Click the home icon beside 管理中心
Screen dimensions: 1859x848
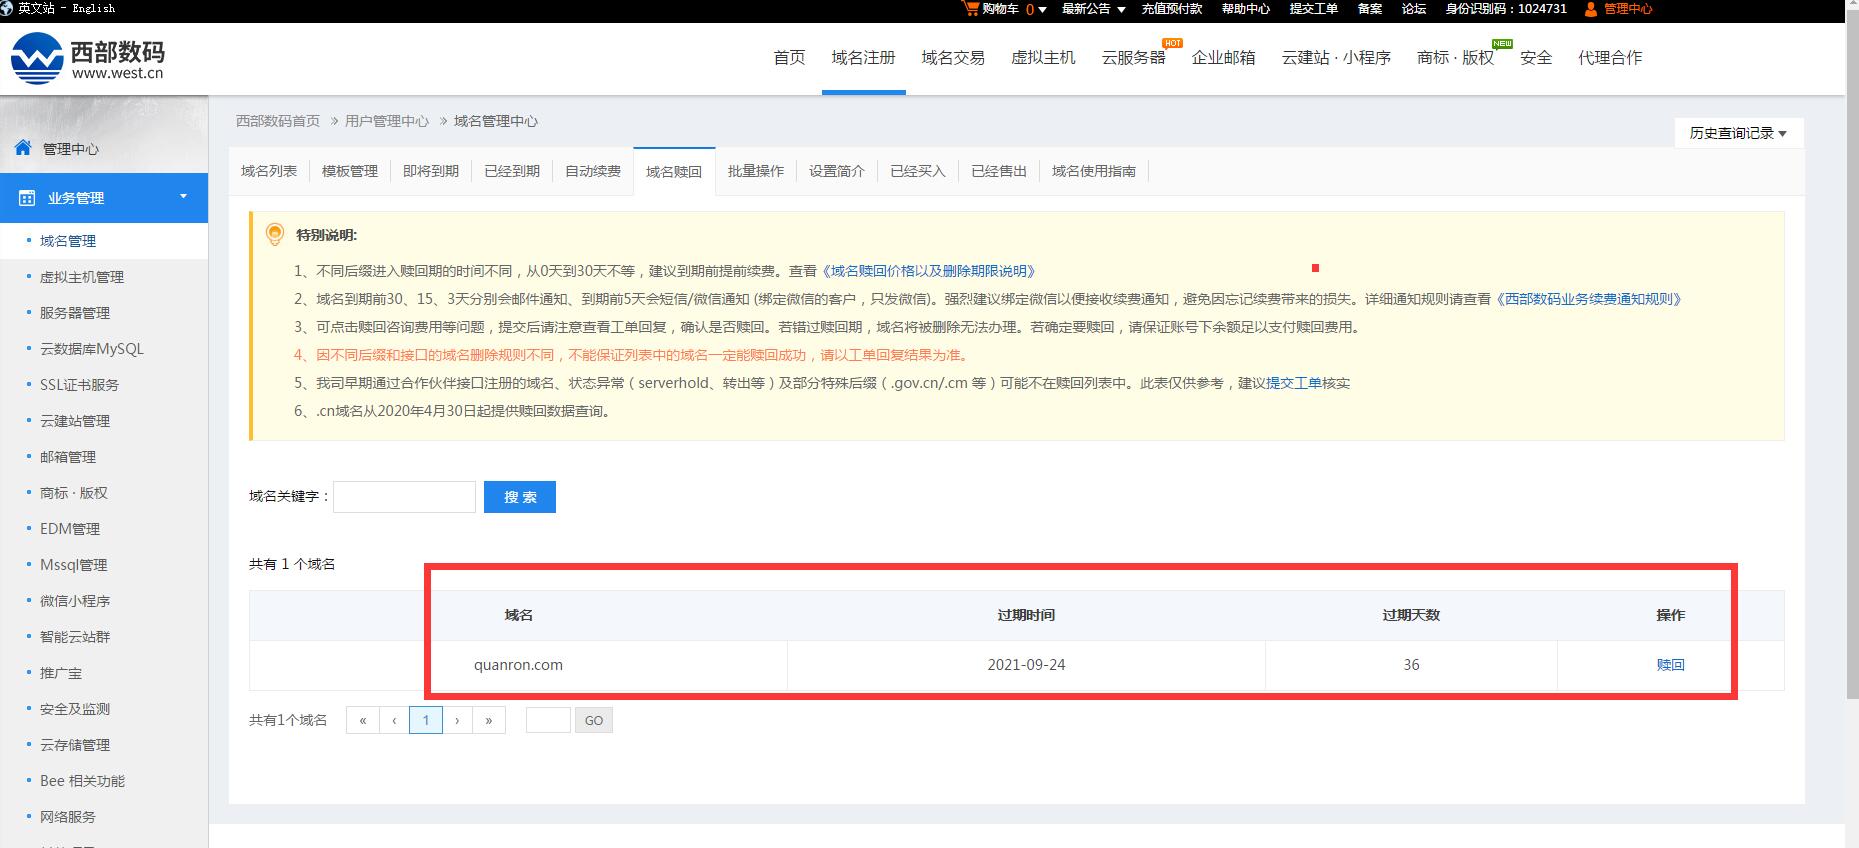tap(23, 148)
